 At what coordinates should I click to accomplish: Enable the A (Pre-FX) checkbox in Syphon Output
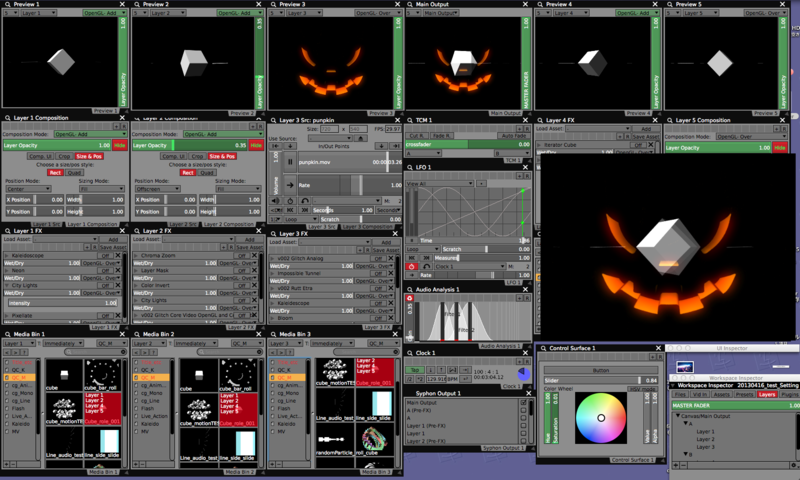tap(523, 410)
